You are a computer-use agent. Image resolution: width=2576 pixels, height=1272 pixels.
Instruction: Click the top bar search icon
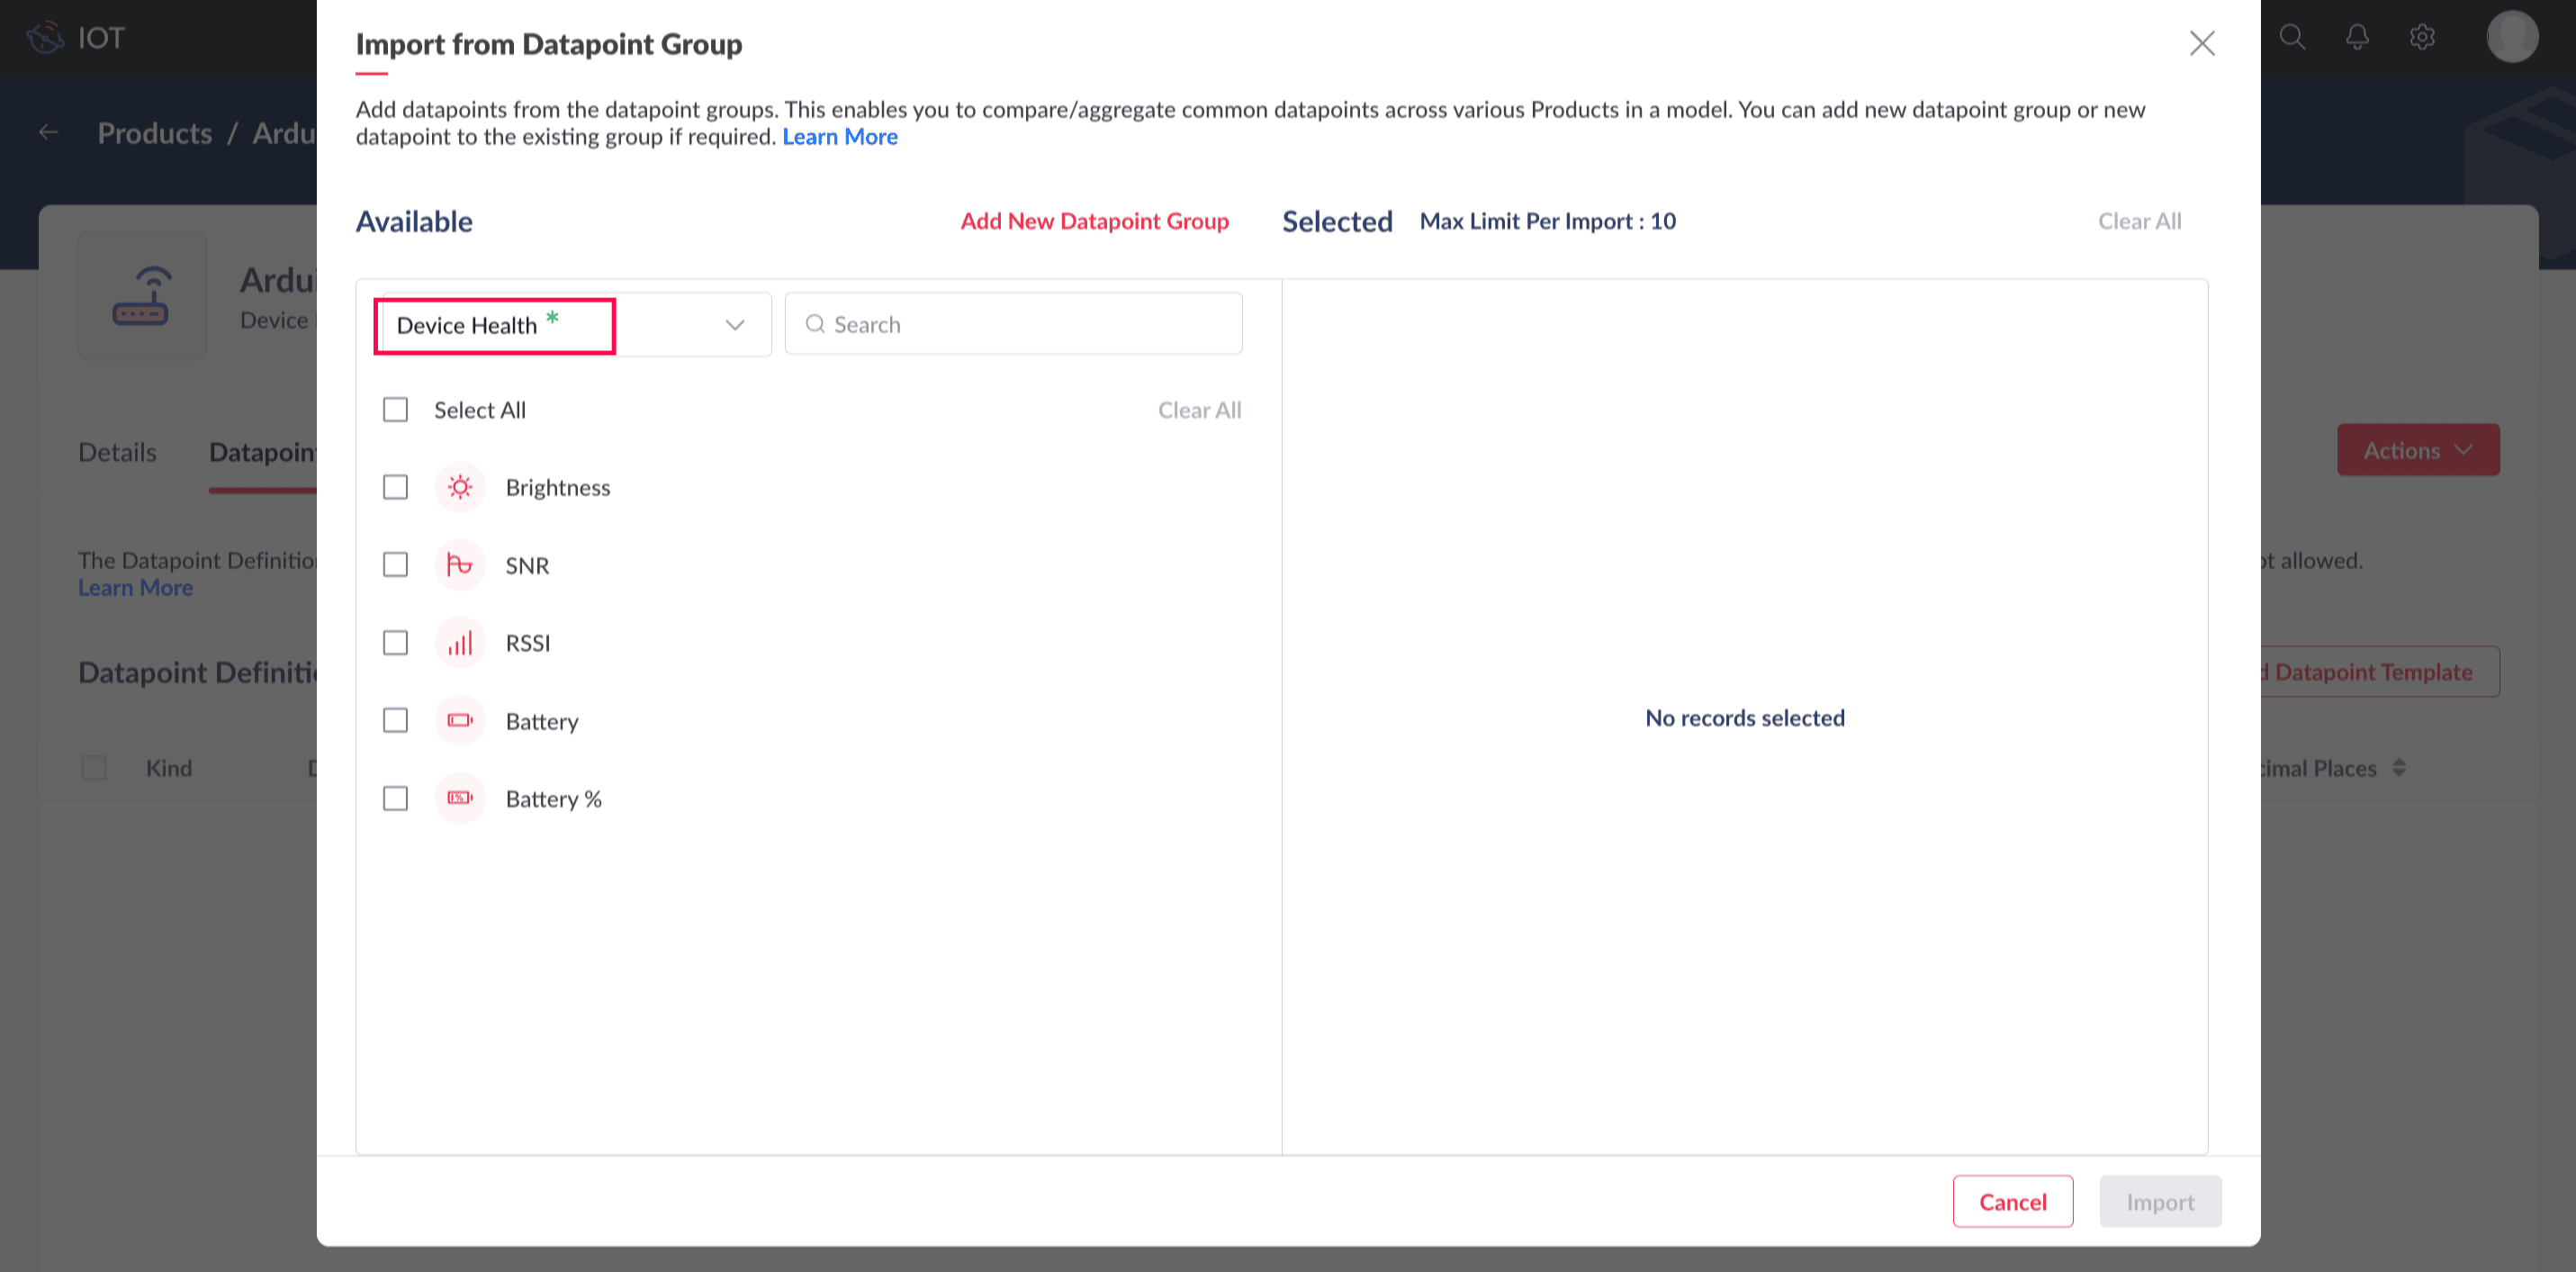point(2292,38)
